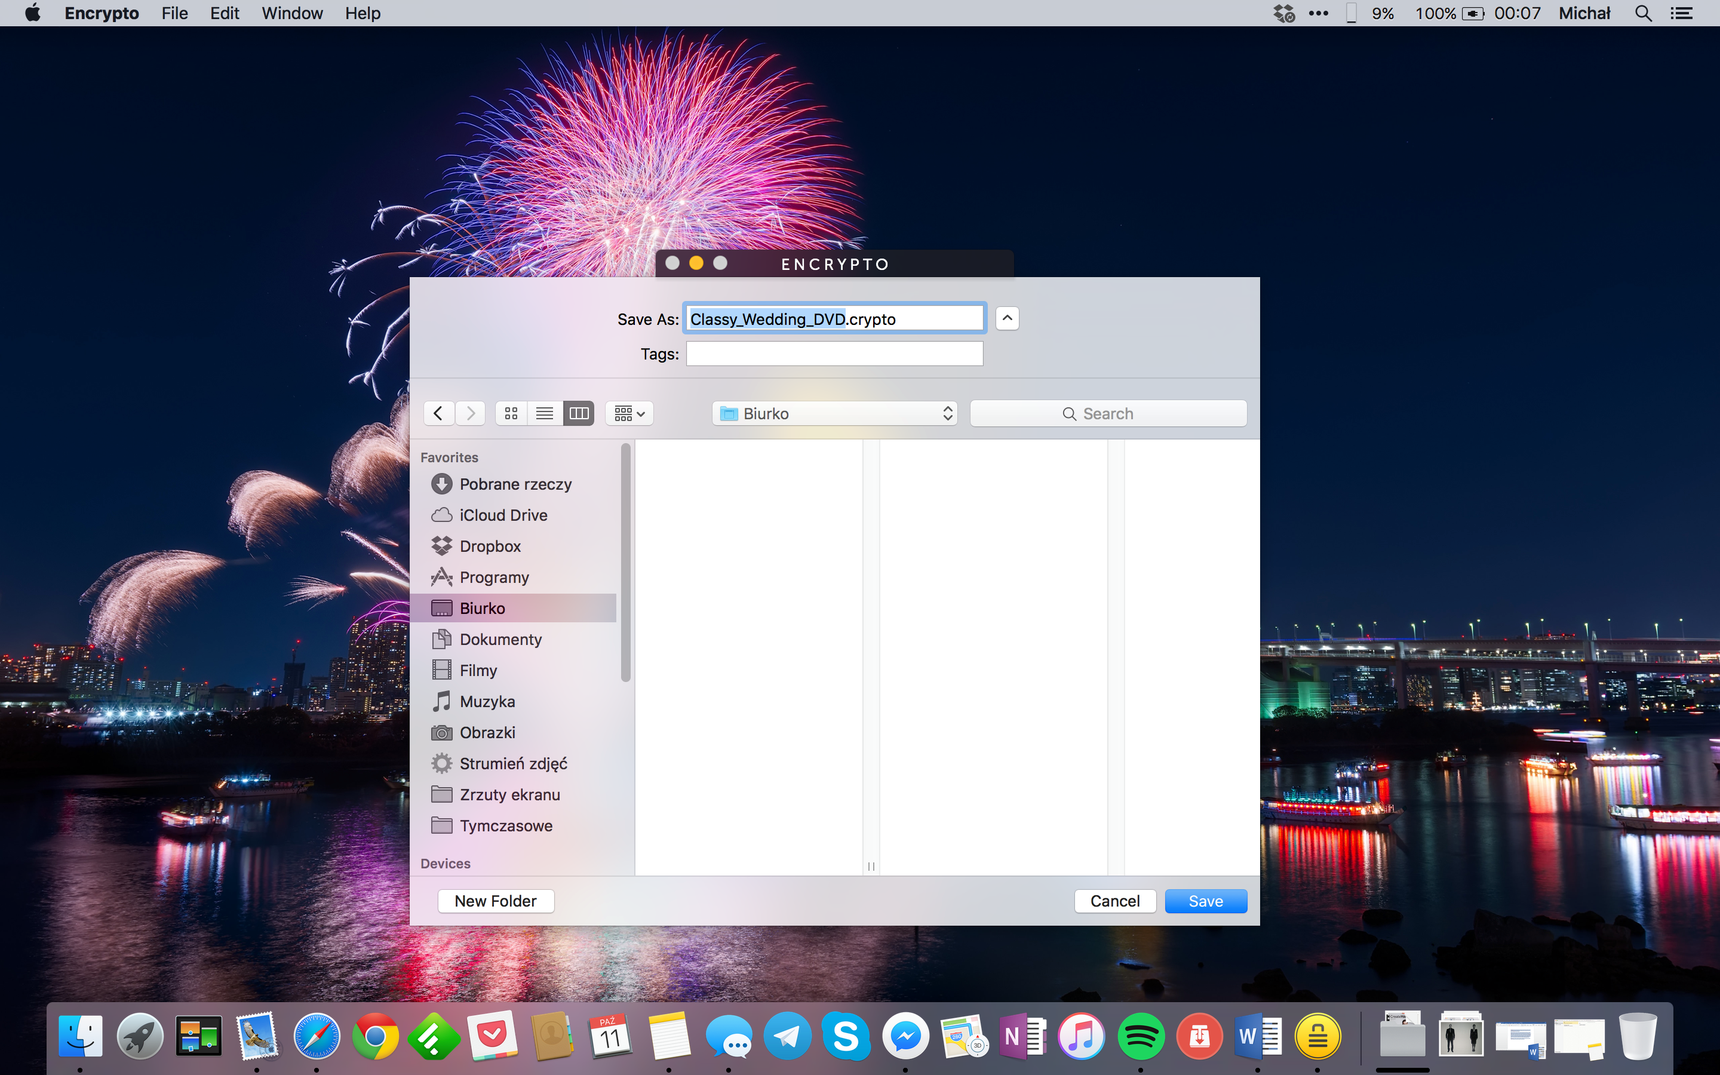Open Notes app in Dock
Viewport: 1720px width, 1075px height.
pos(669,1037)
